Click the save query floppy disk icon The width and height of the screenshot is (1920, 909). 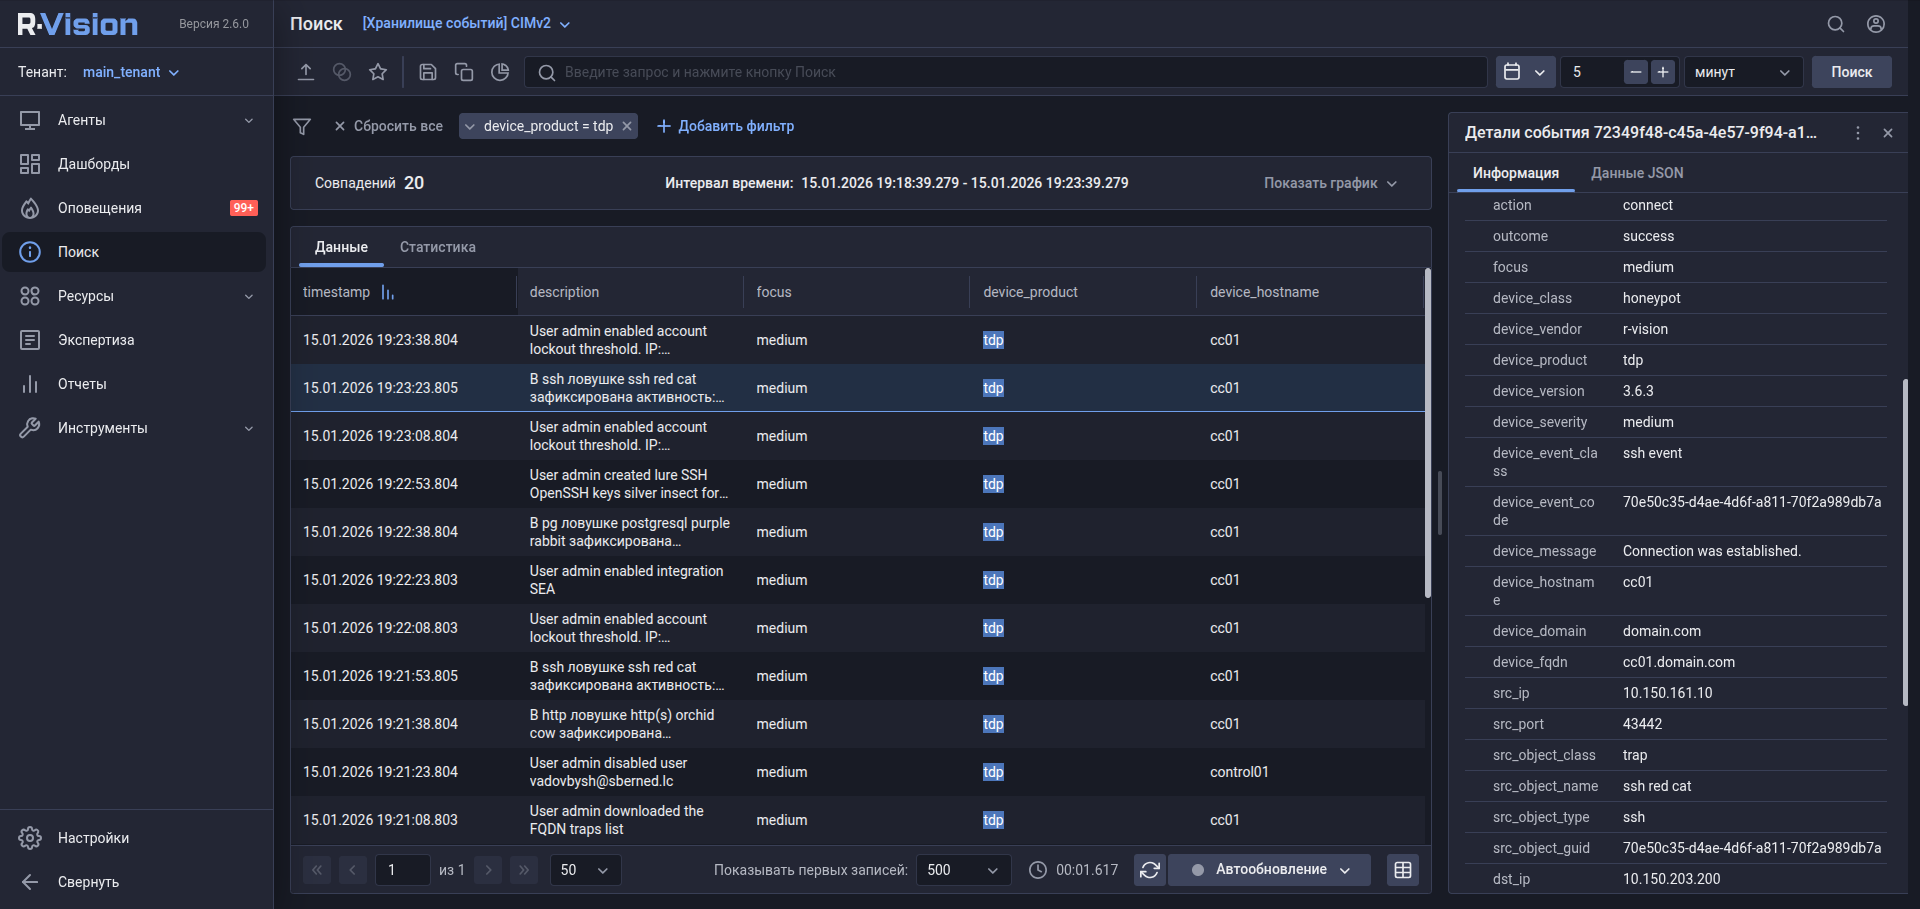click(x=427, y=72)
